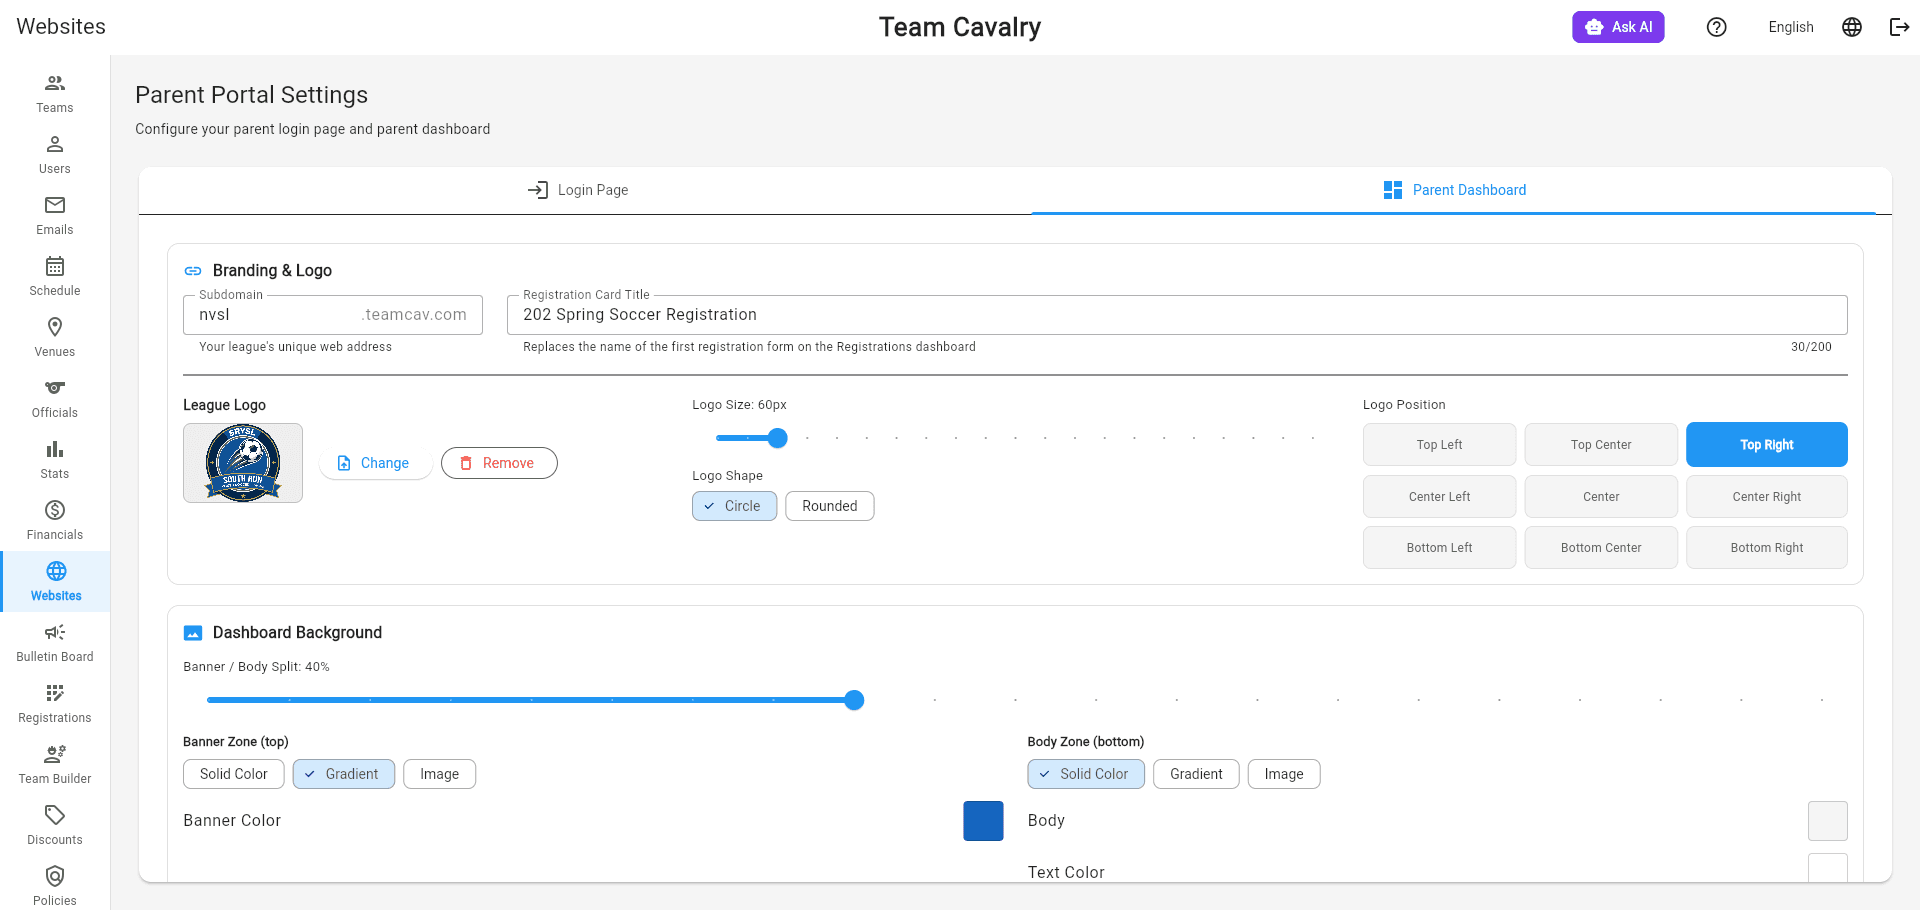
Task: Click Change league logo button
Action: pos(374,463)
